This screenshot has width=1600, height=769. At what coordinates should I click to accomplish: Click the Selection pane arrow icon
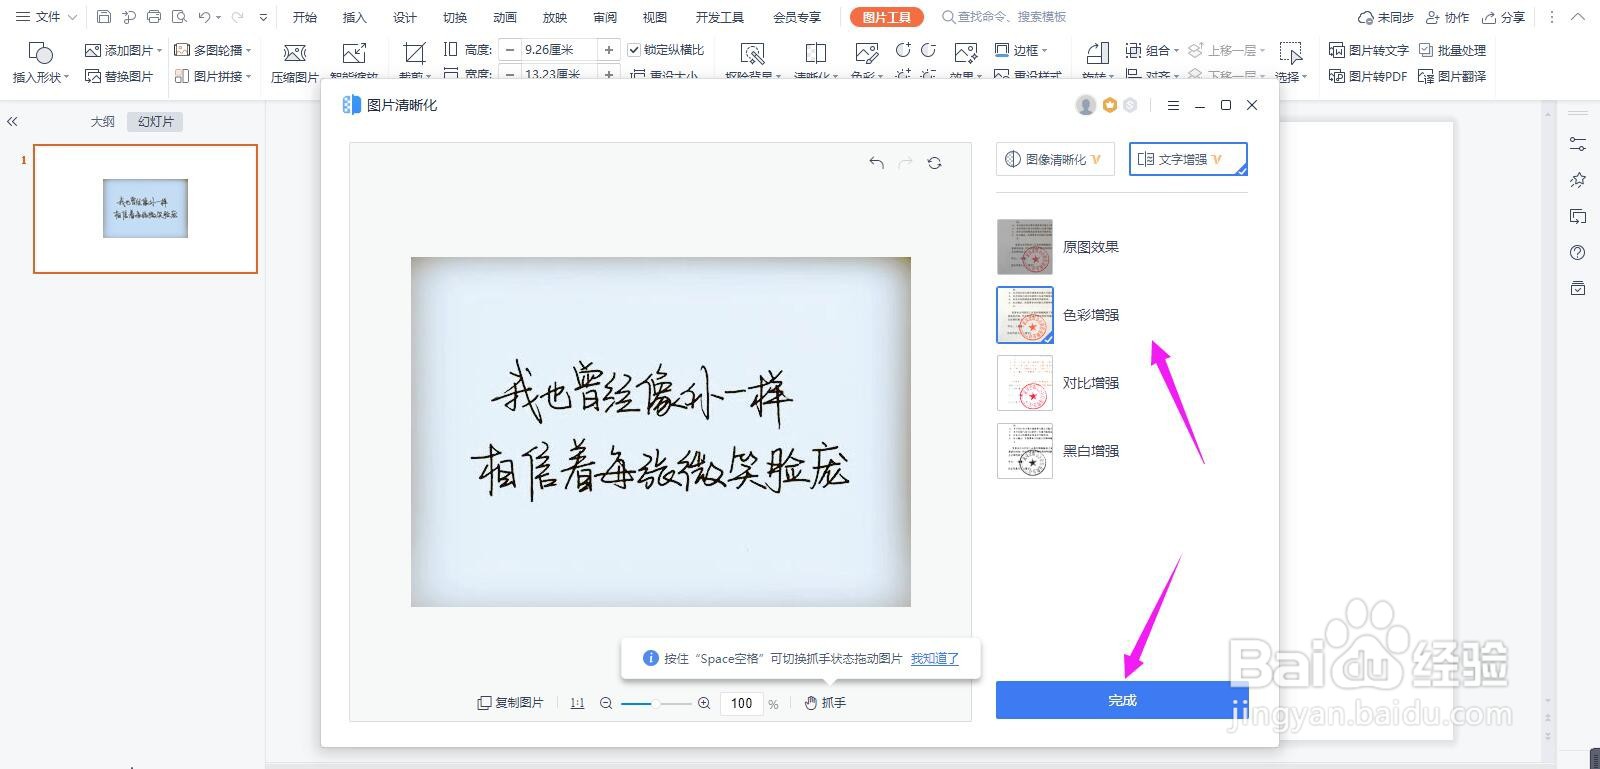[x=1291, y=54]
